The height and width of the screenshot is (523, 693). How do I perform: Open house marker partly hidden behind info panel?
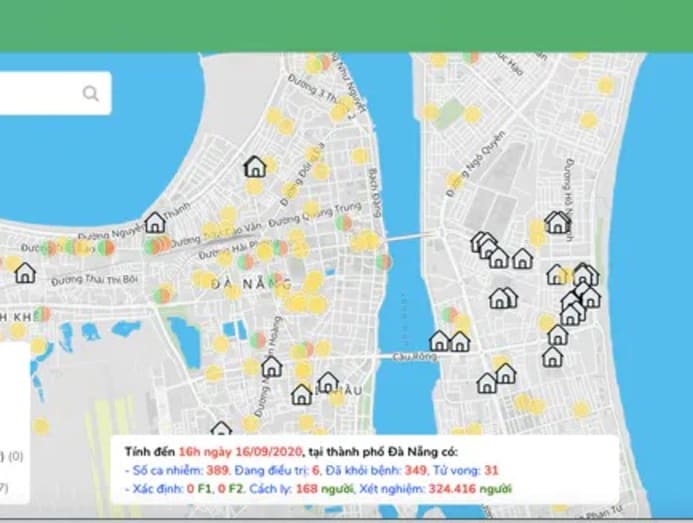click(221, 430)
